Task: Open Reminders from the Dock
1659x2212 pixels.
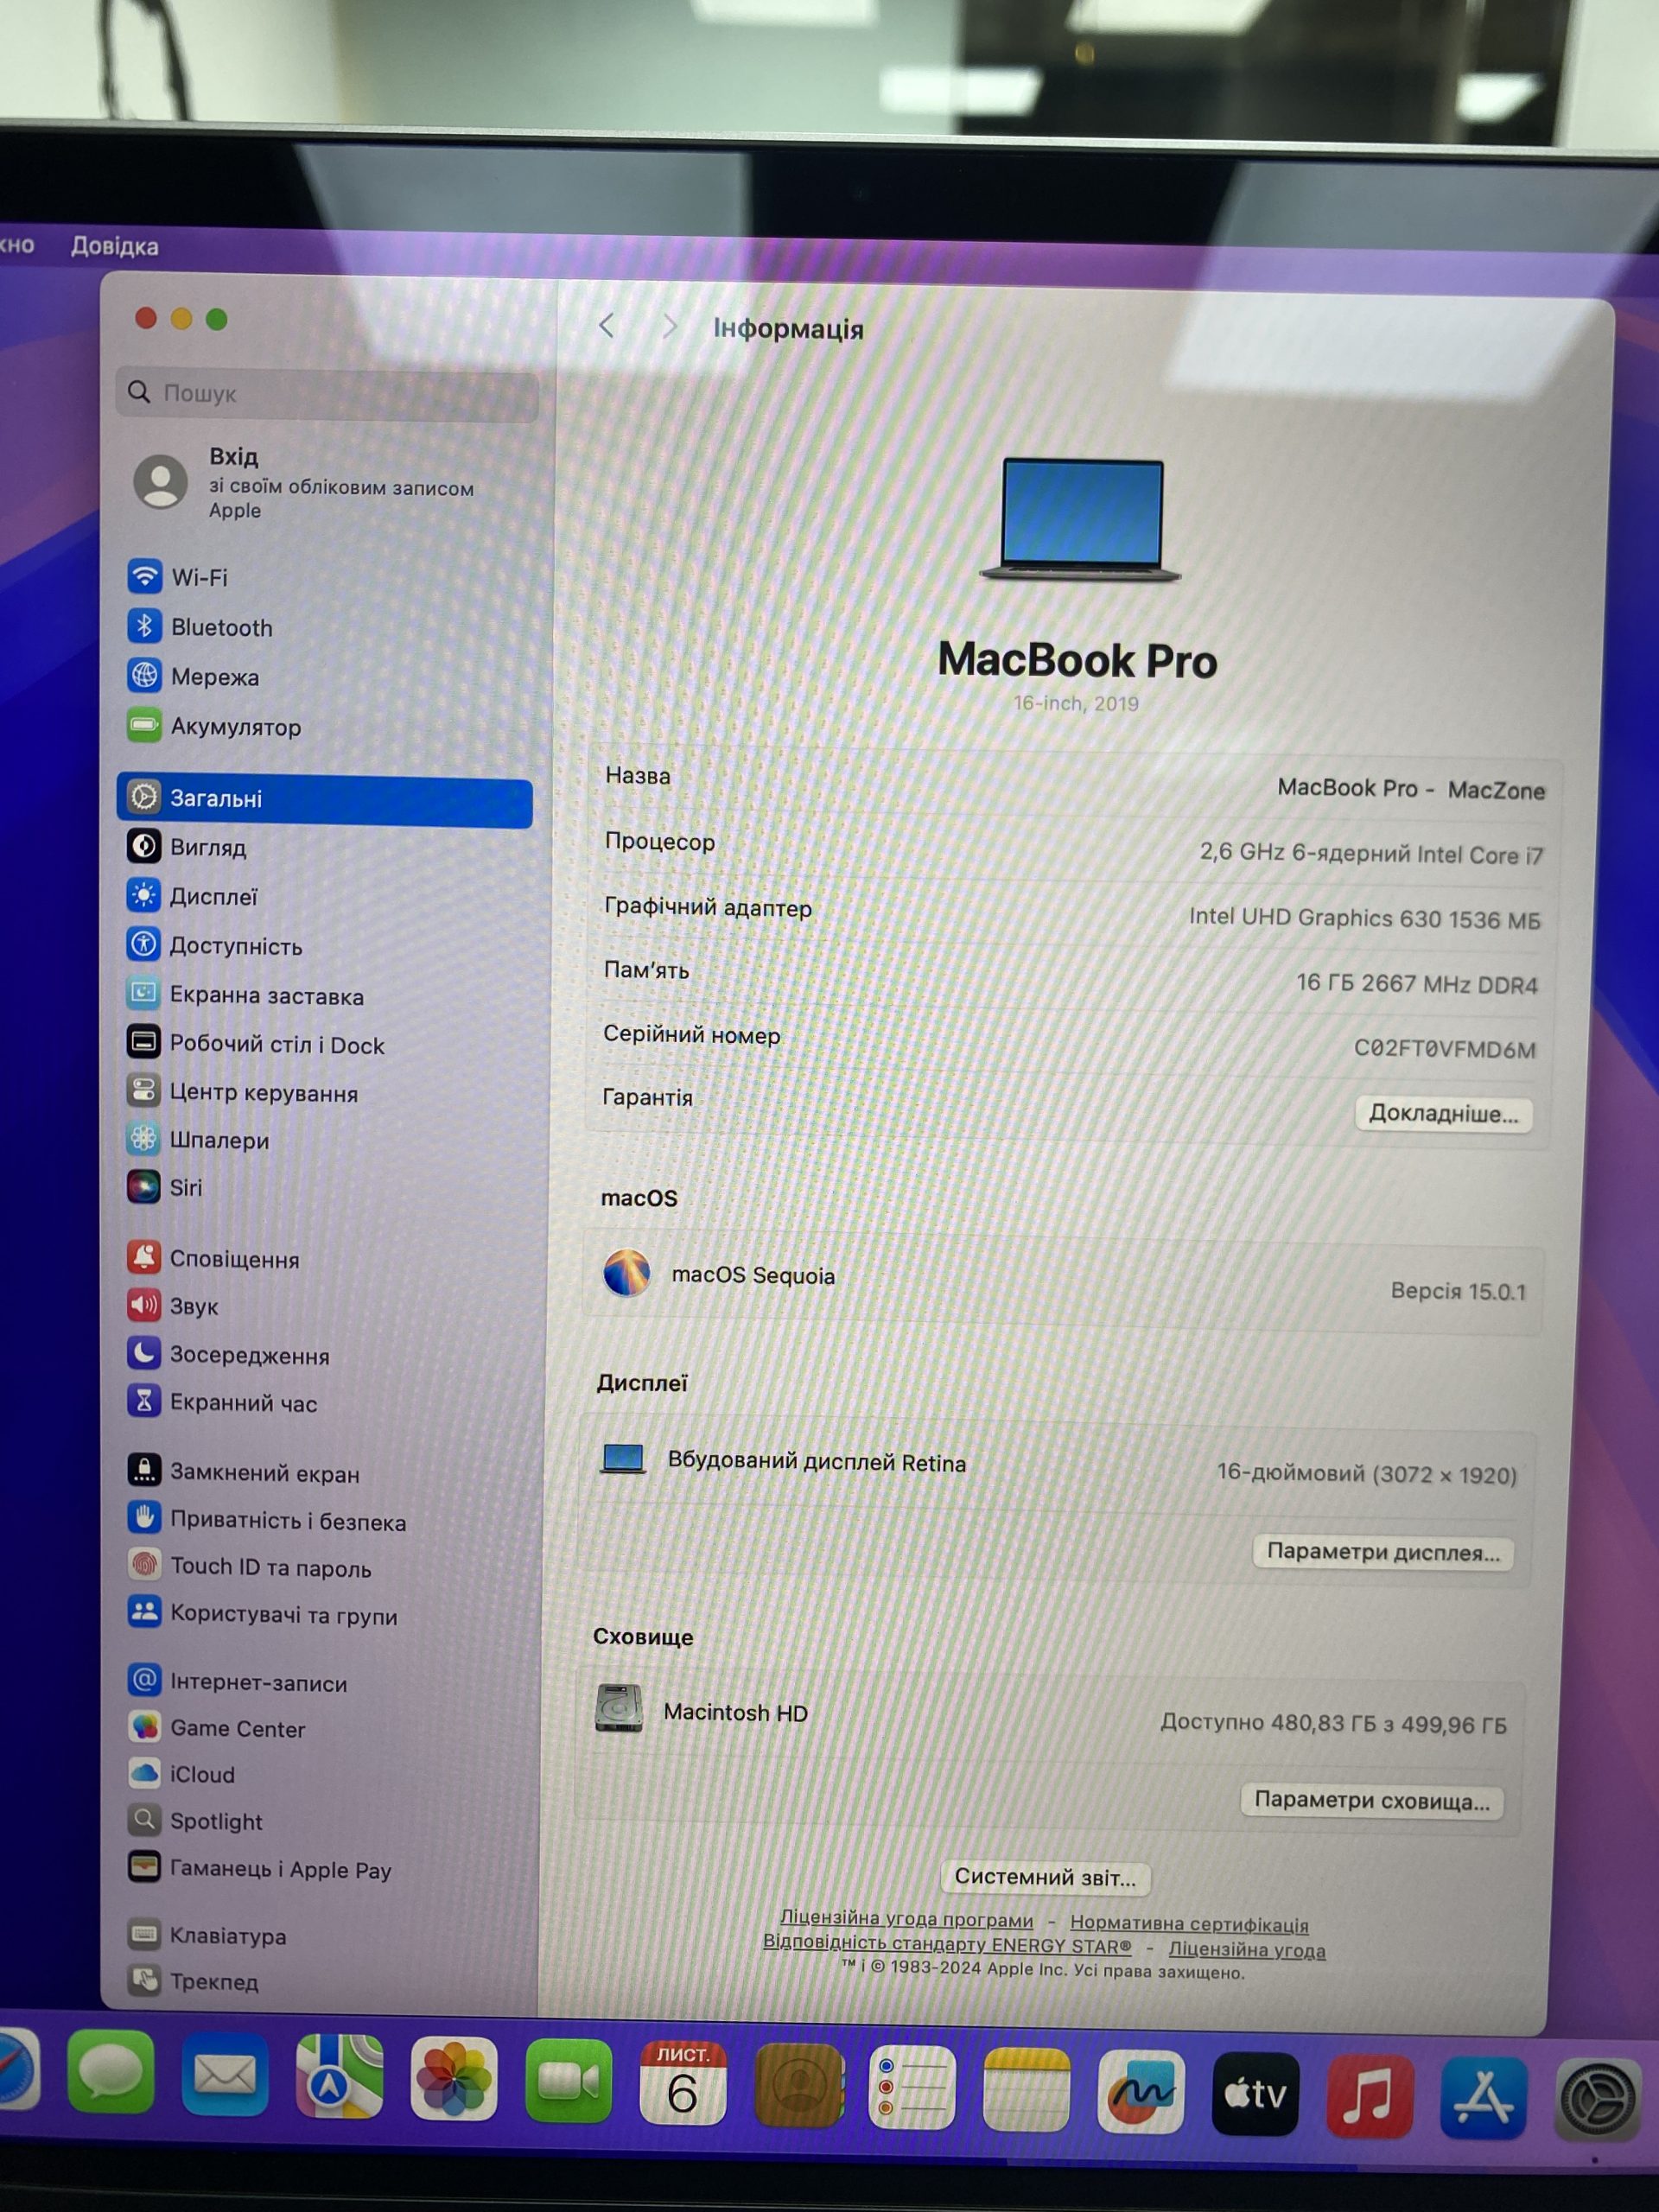Action: (x=912, y=2088)
